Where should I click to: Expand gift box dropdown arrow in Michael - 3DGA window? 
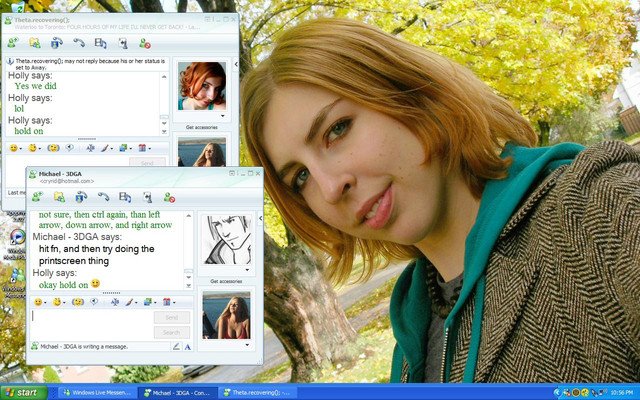click(174, 303)
